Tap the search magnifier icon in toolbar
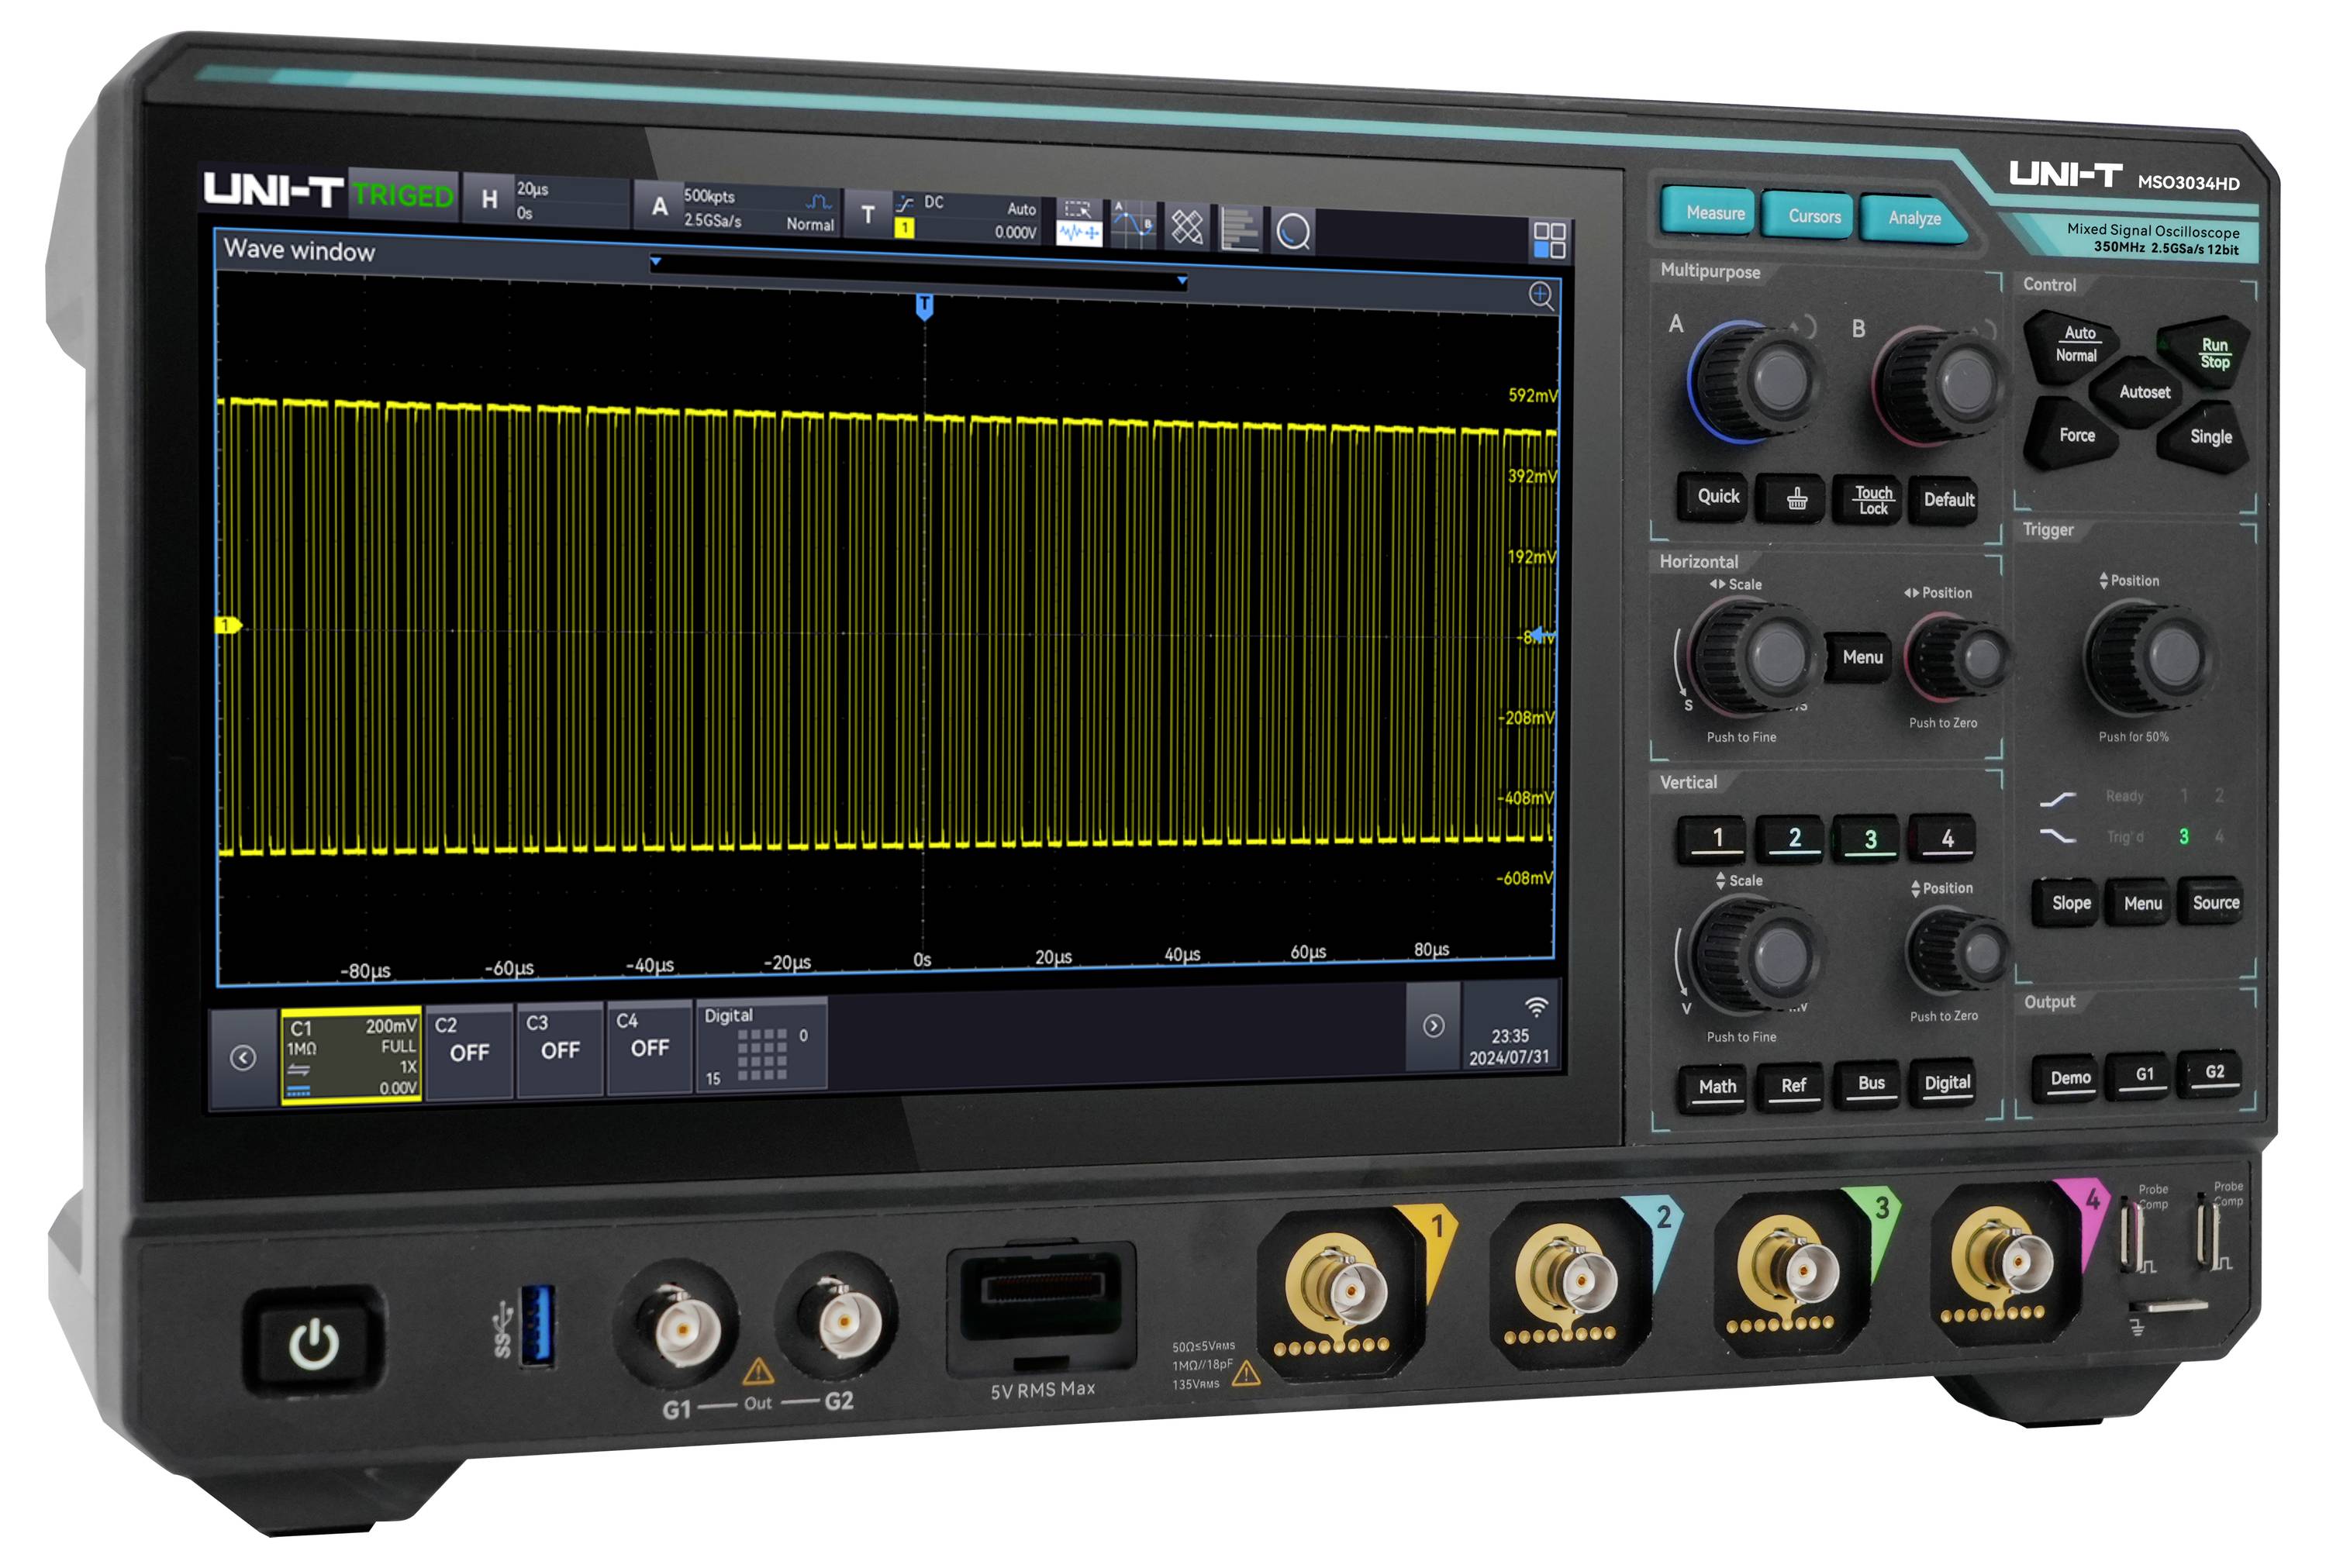Image resolution: width=2326 pixels, height=1568 pixels. pos(1293,232)
